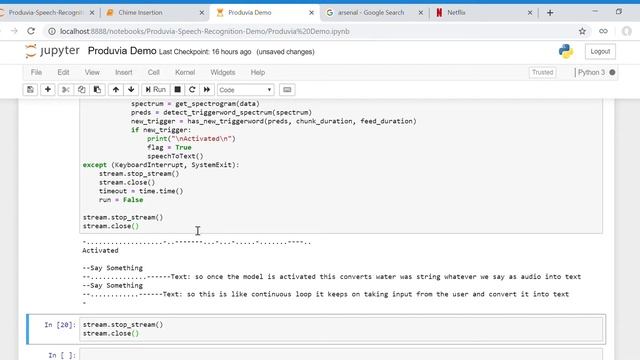Click 'run = False' code line
This screenshot has width=640, height=360.
pyautogui.click(x=121, y=200)
